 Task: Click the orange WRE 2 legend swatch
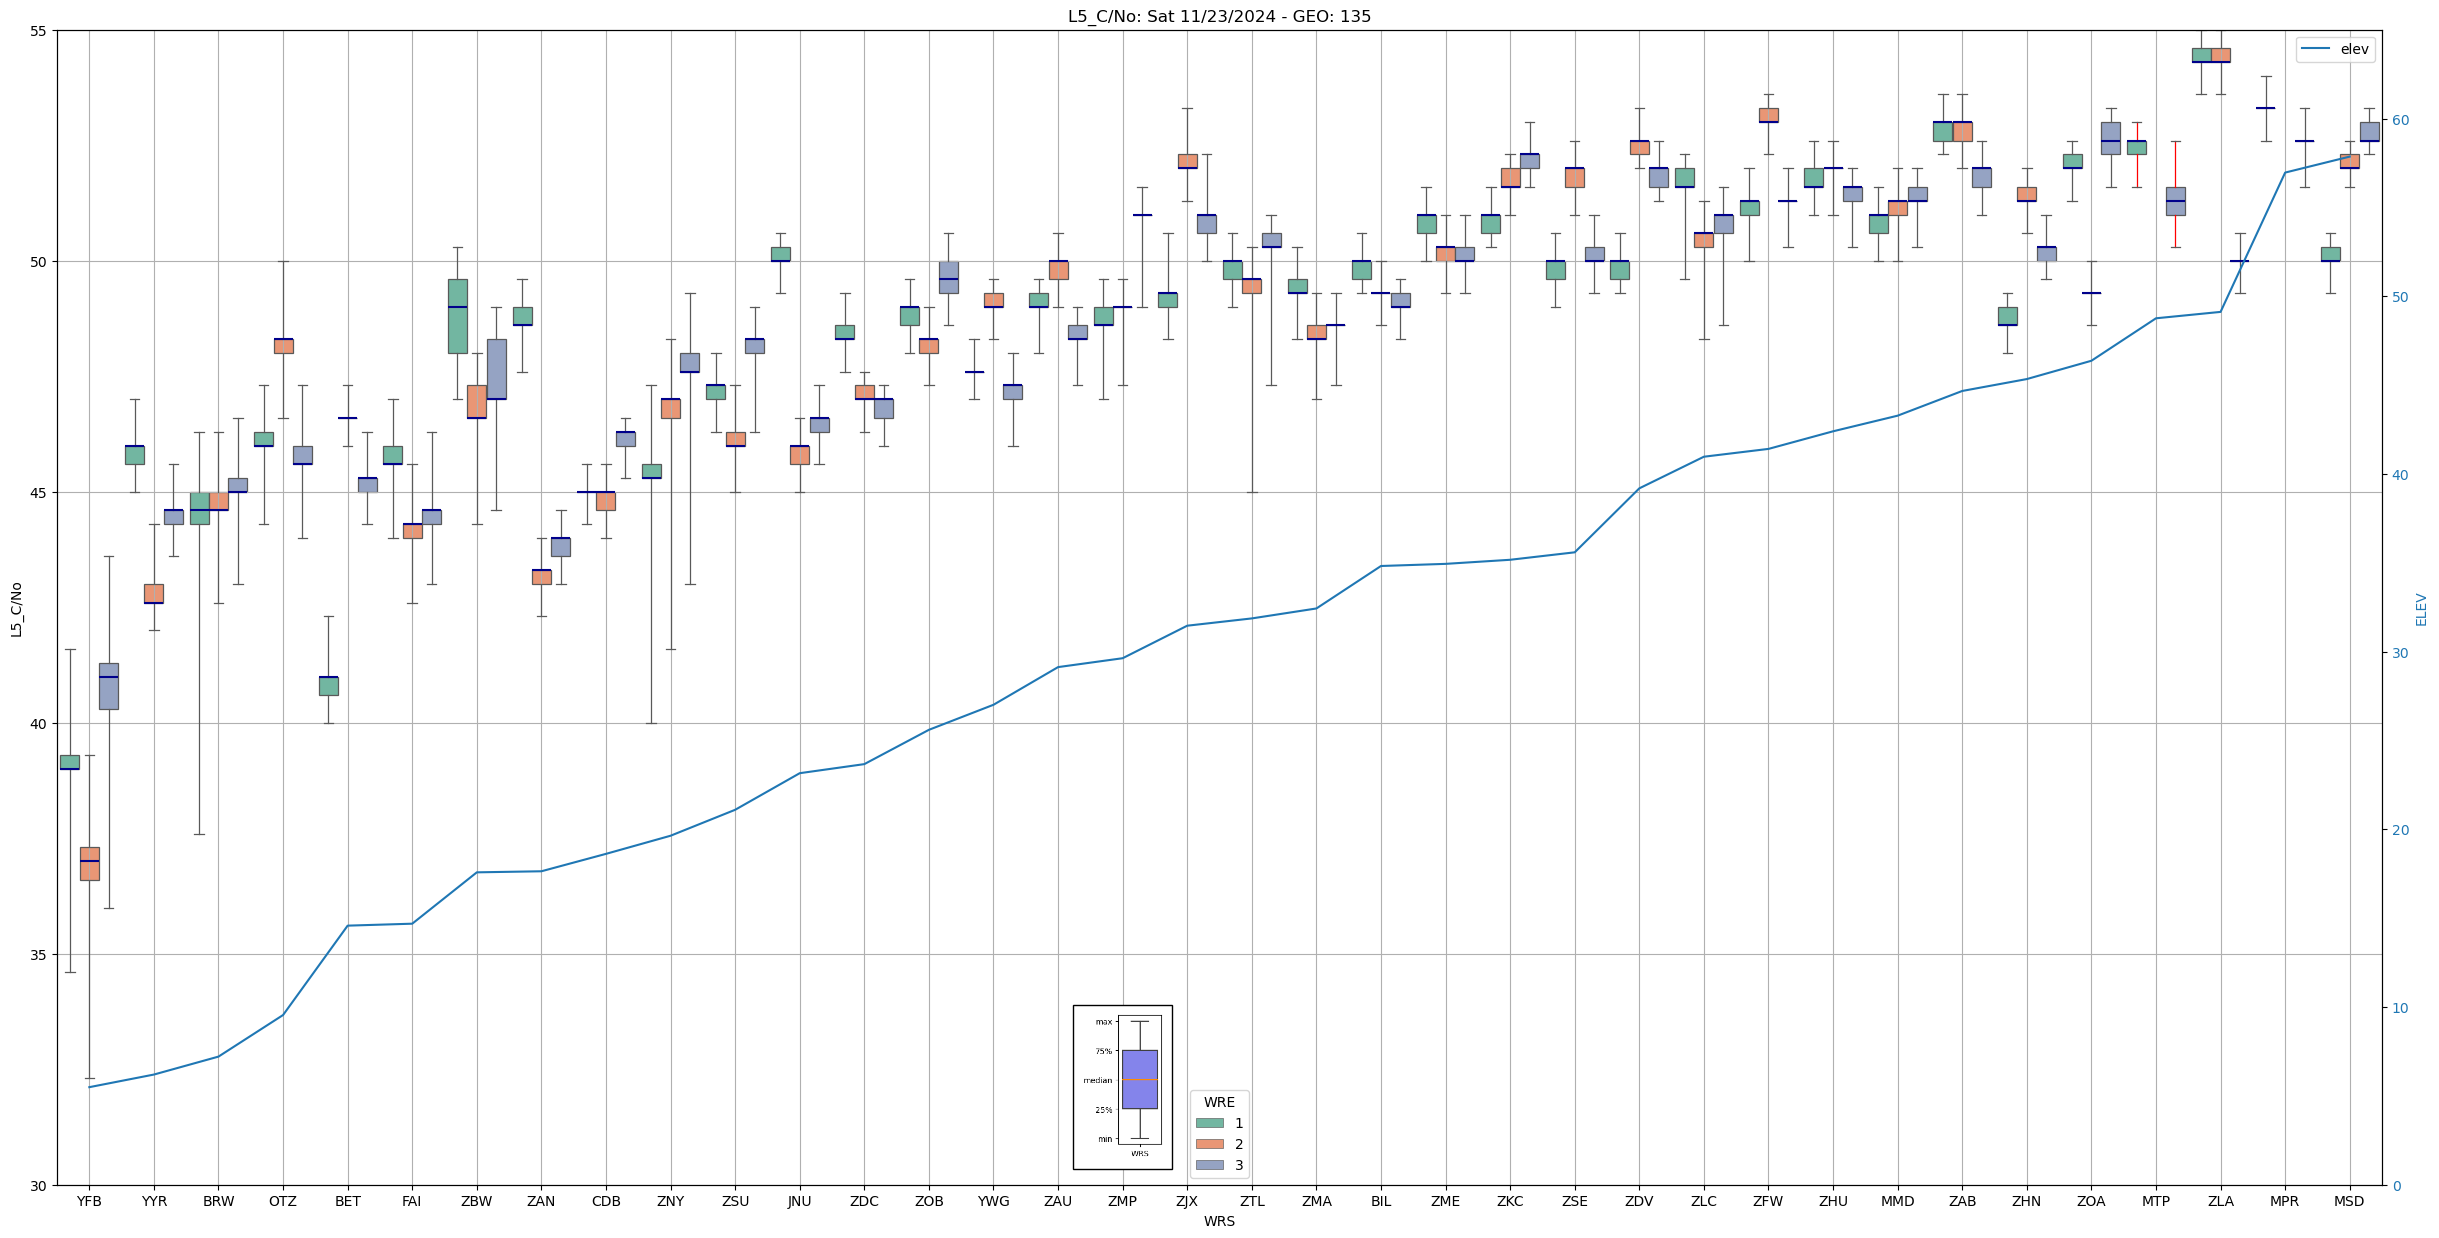click(1209, 1144)
